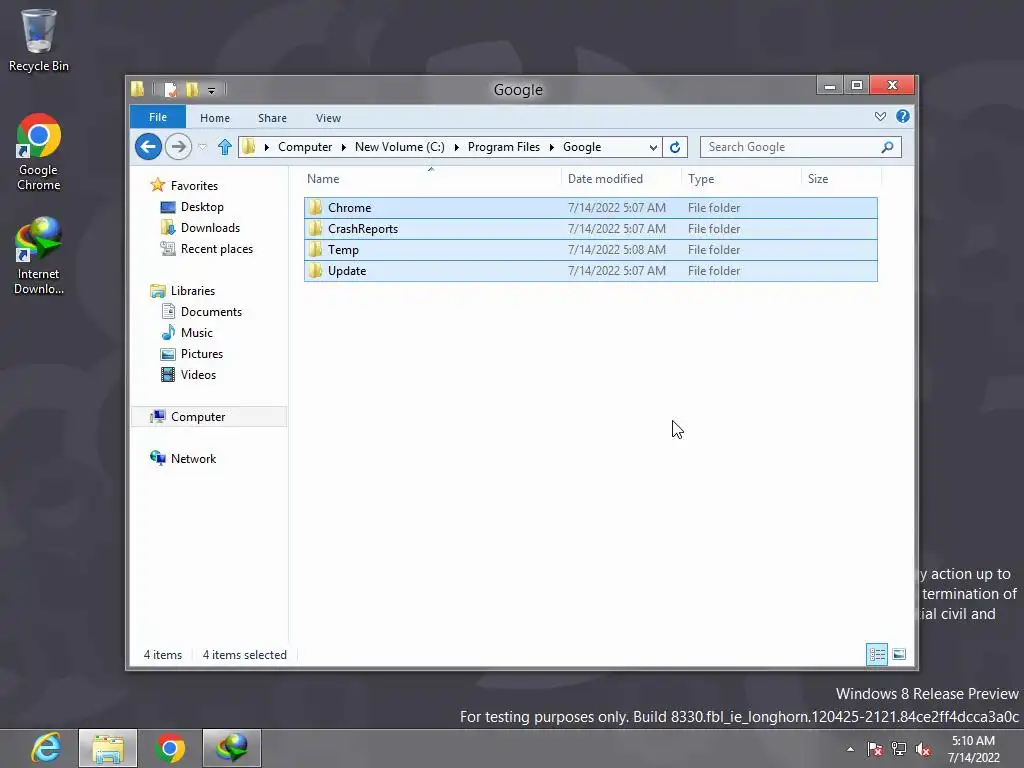Show hidden tray icons arrow
Image resolution: width=1024 pixels, height=768 pixels.
pyautogui.click(x=850, y=749)
